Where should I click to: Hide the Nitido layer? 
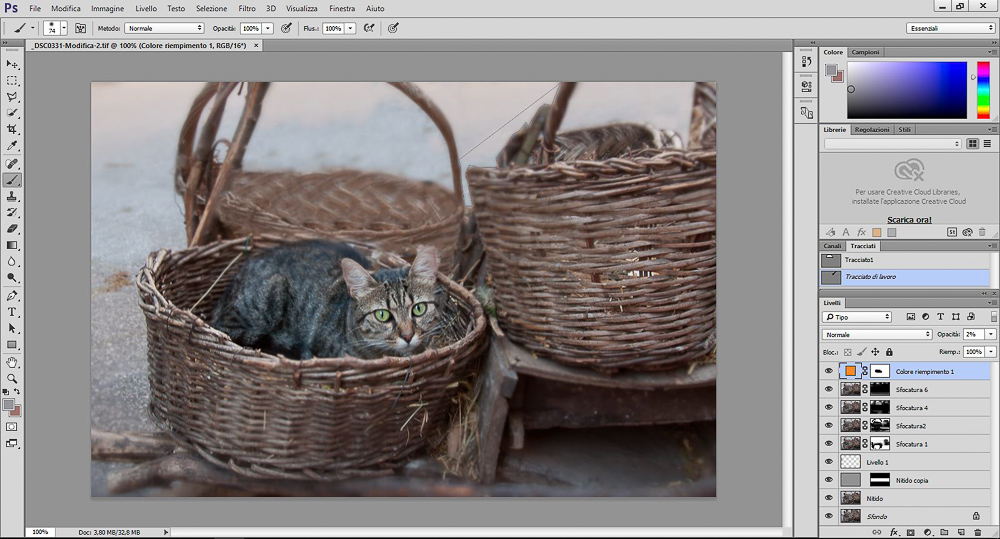pyautogui.click(x=828, y=498)
